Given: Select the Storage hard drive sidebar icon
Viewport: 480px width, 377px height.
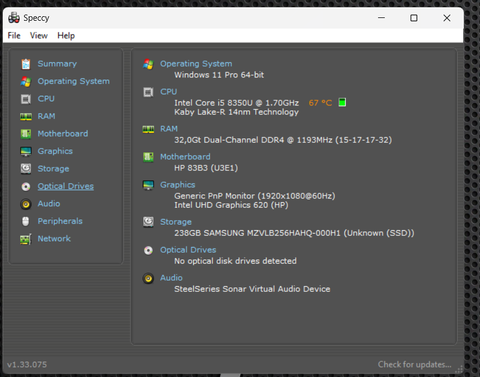Looking at the screenshot, I should (26, 169).
